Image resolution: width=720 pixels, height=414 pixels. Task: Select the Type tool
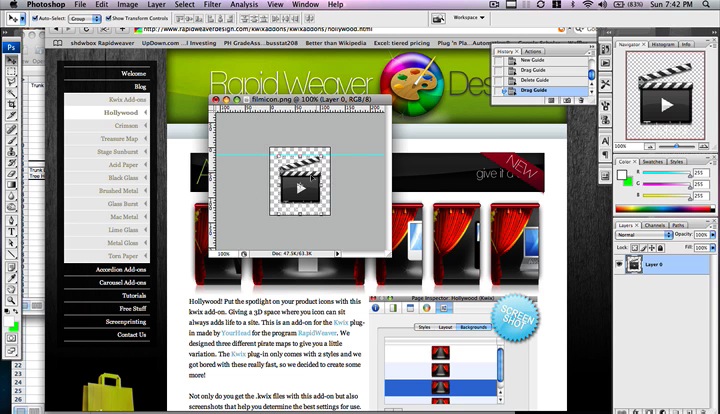point(11,232)
